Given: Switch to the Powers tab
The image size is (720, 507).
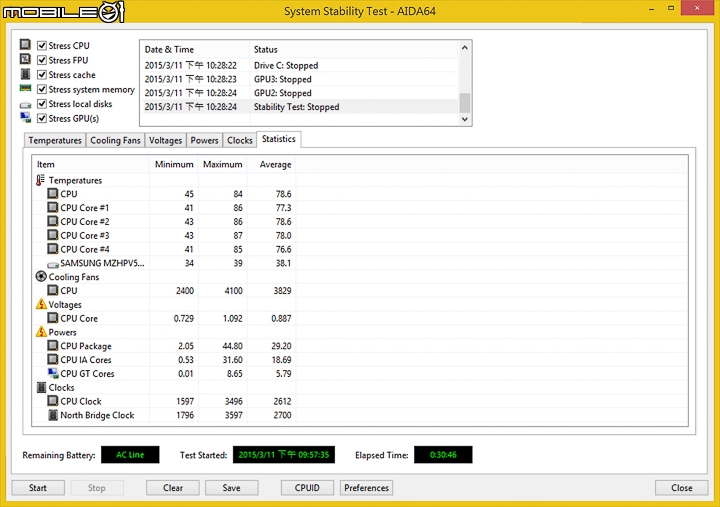Looking at the screenshot, I should [x=204, y=140].
